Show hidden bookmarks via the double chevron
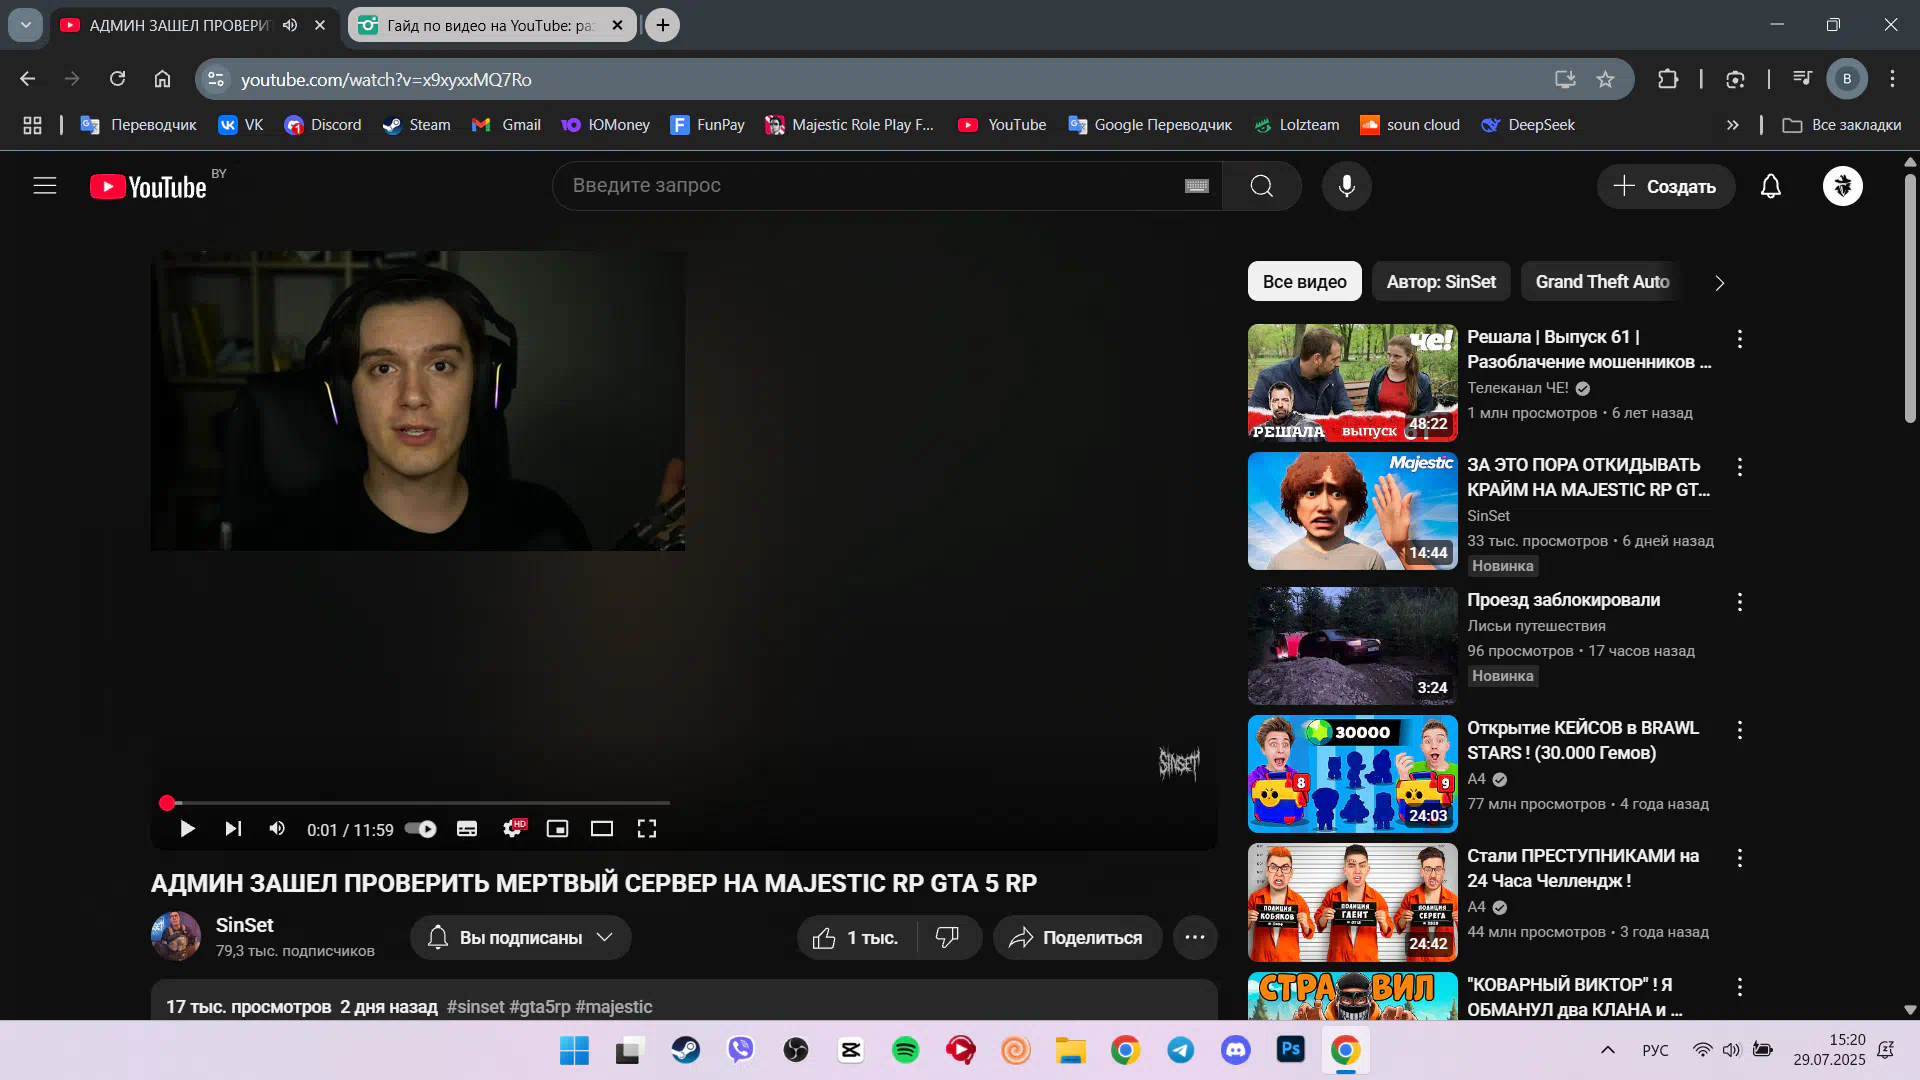This screenshot has height=1080, width=1920. pyautogui.click(x=1732, y=125)
